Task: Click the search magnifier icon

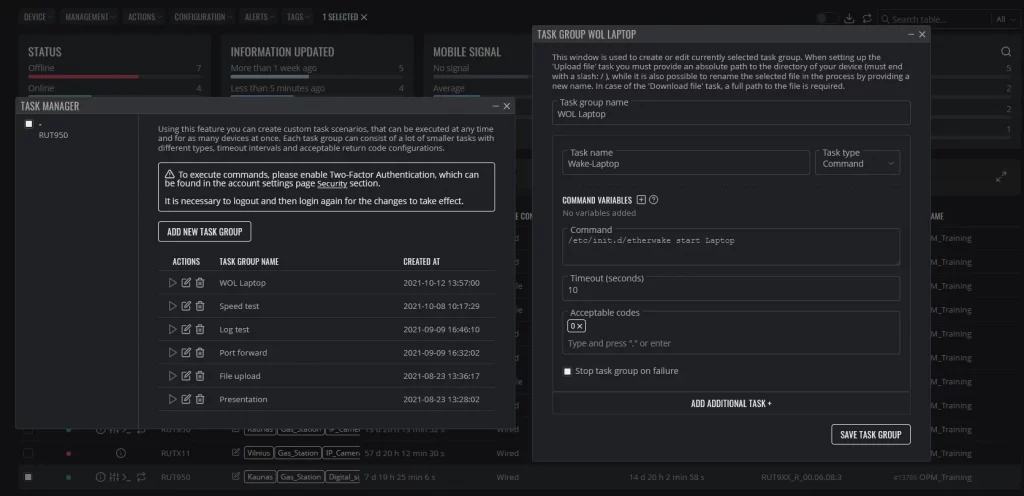Action: click(x=1006, y=52)
